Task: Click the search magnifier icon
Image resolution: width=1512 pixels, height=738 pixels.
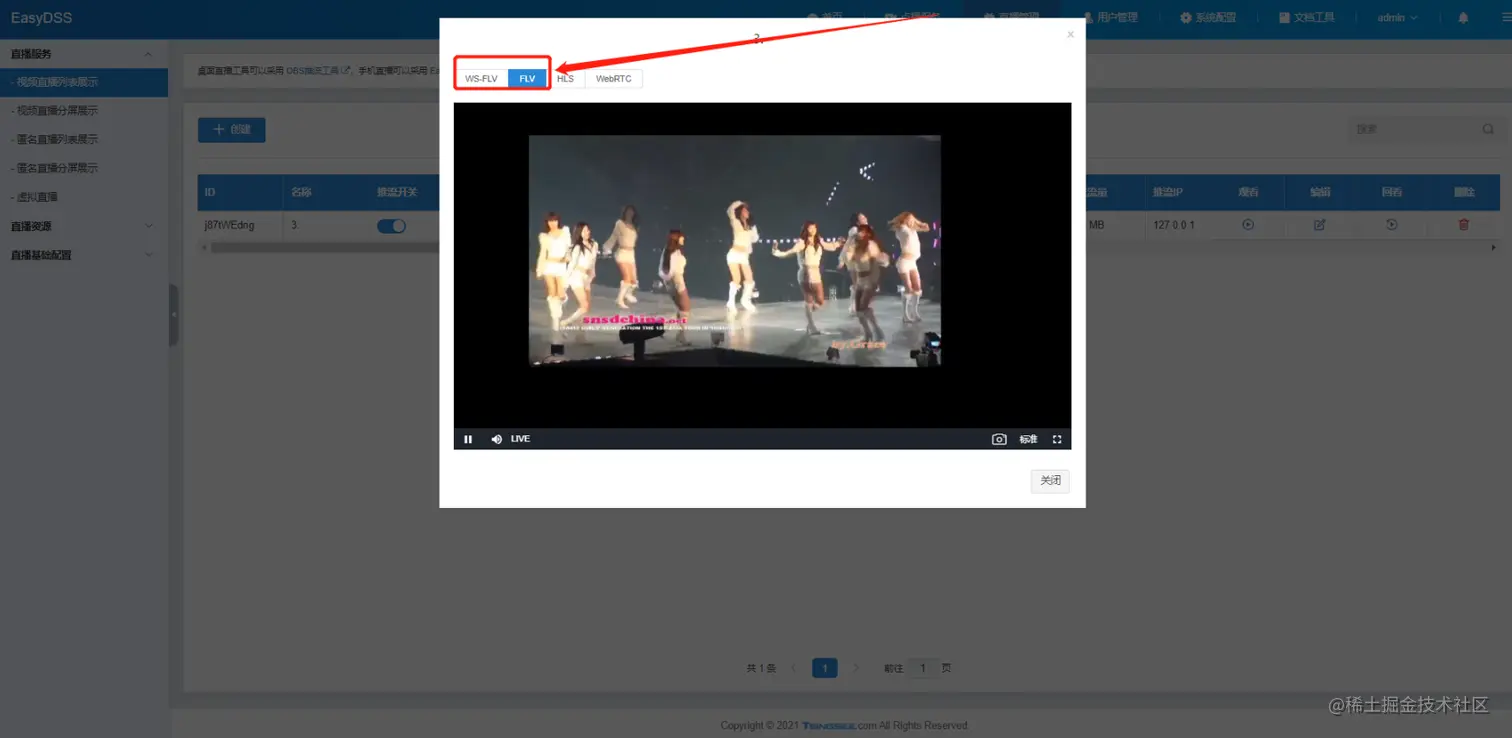Action: [x=1488, y=129]
